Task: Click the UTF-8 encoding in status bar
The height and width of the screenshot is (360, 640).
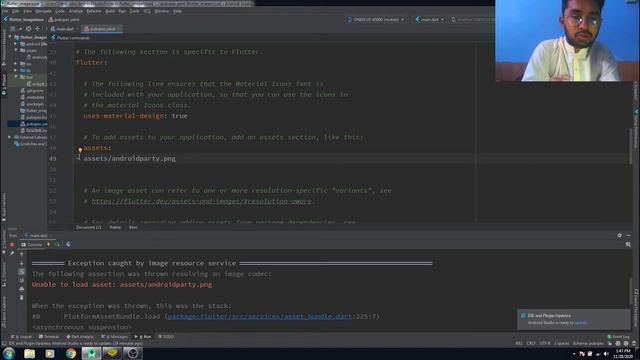Action: click(544, 343)
